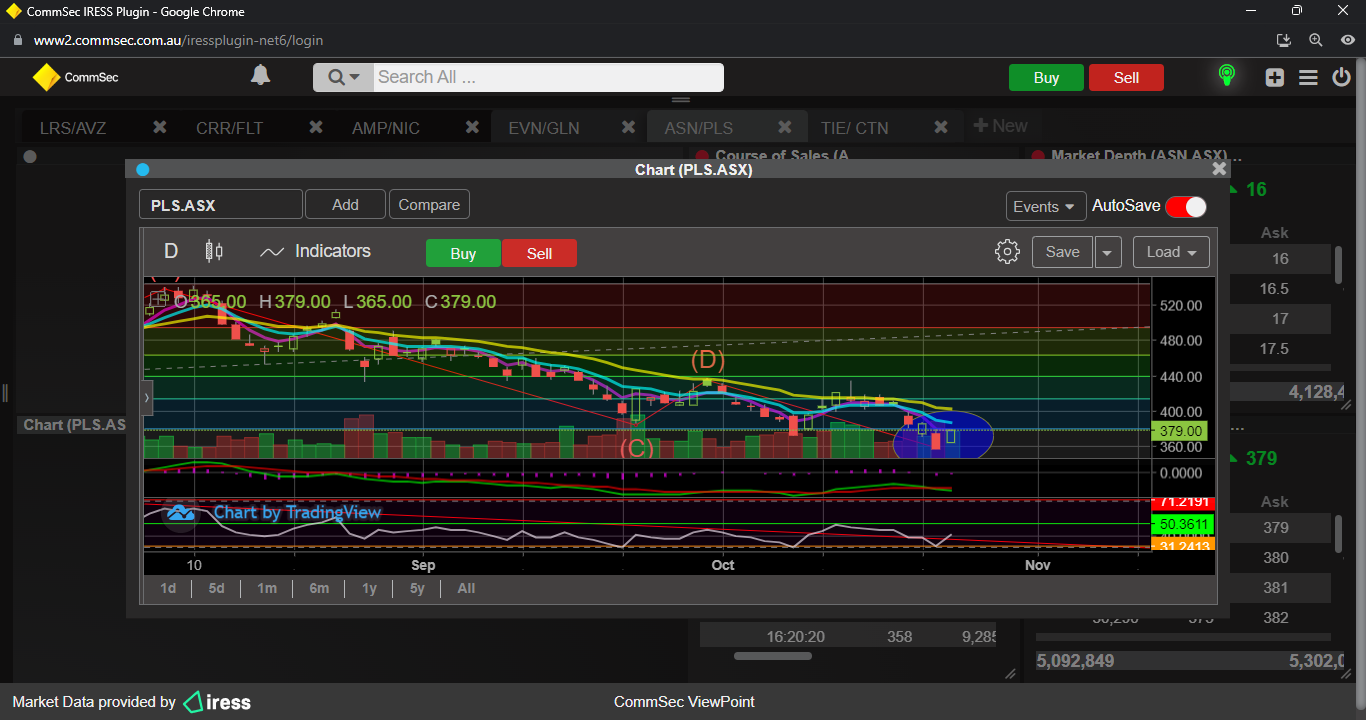The width and height of the screenshot is (1366, 720).
Task: Open the hamburger menu icon
Action: (x=1308, y=77)
